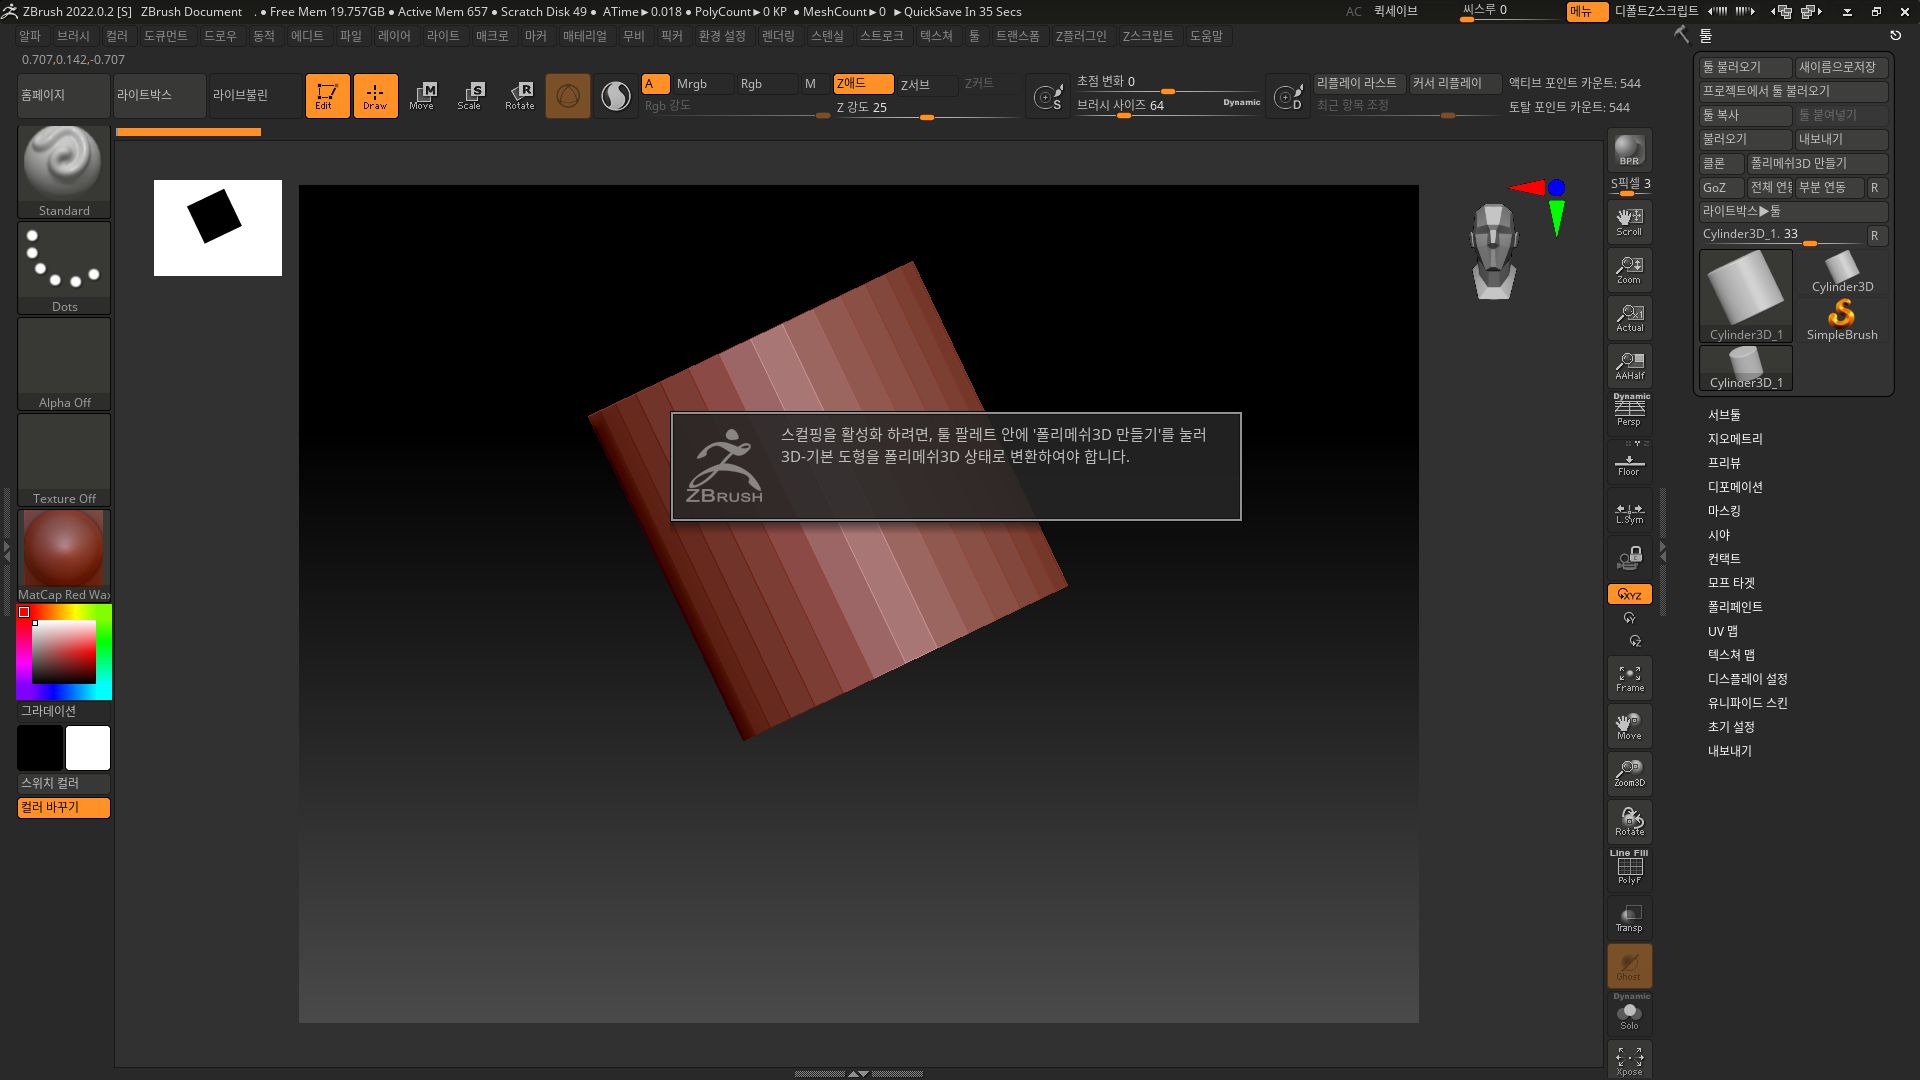Image resolution: width=1920 pixels, height=1080 pixels.
Task: Click the Frame mesh icon
Action: [x=1629, y=678]
